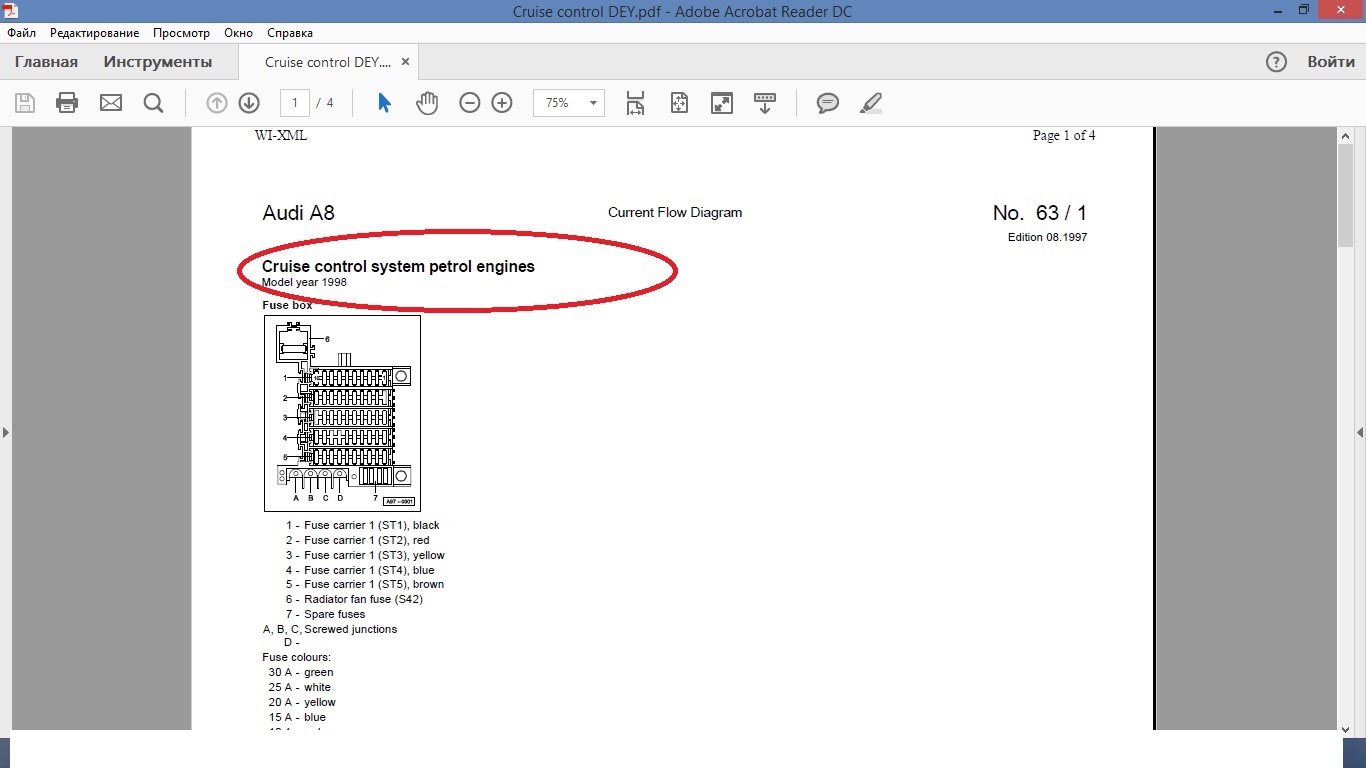The width and height of the screenshot is (1366, 768).
Task: Click 'Fuse carrier 1 (ST3), yellow' line
Action: point(365,555)
